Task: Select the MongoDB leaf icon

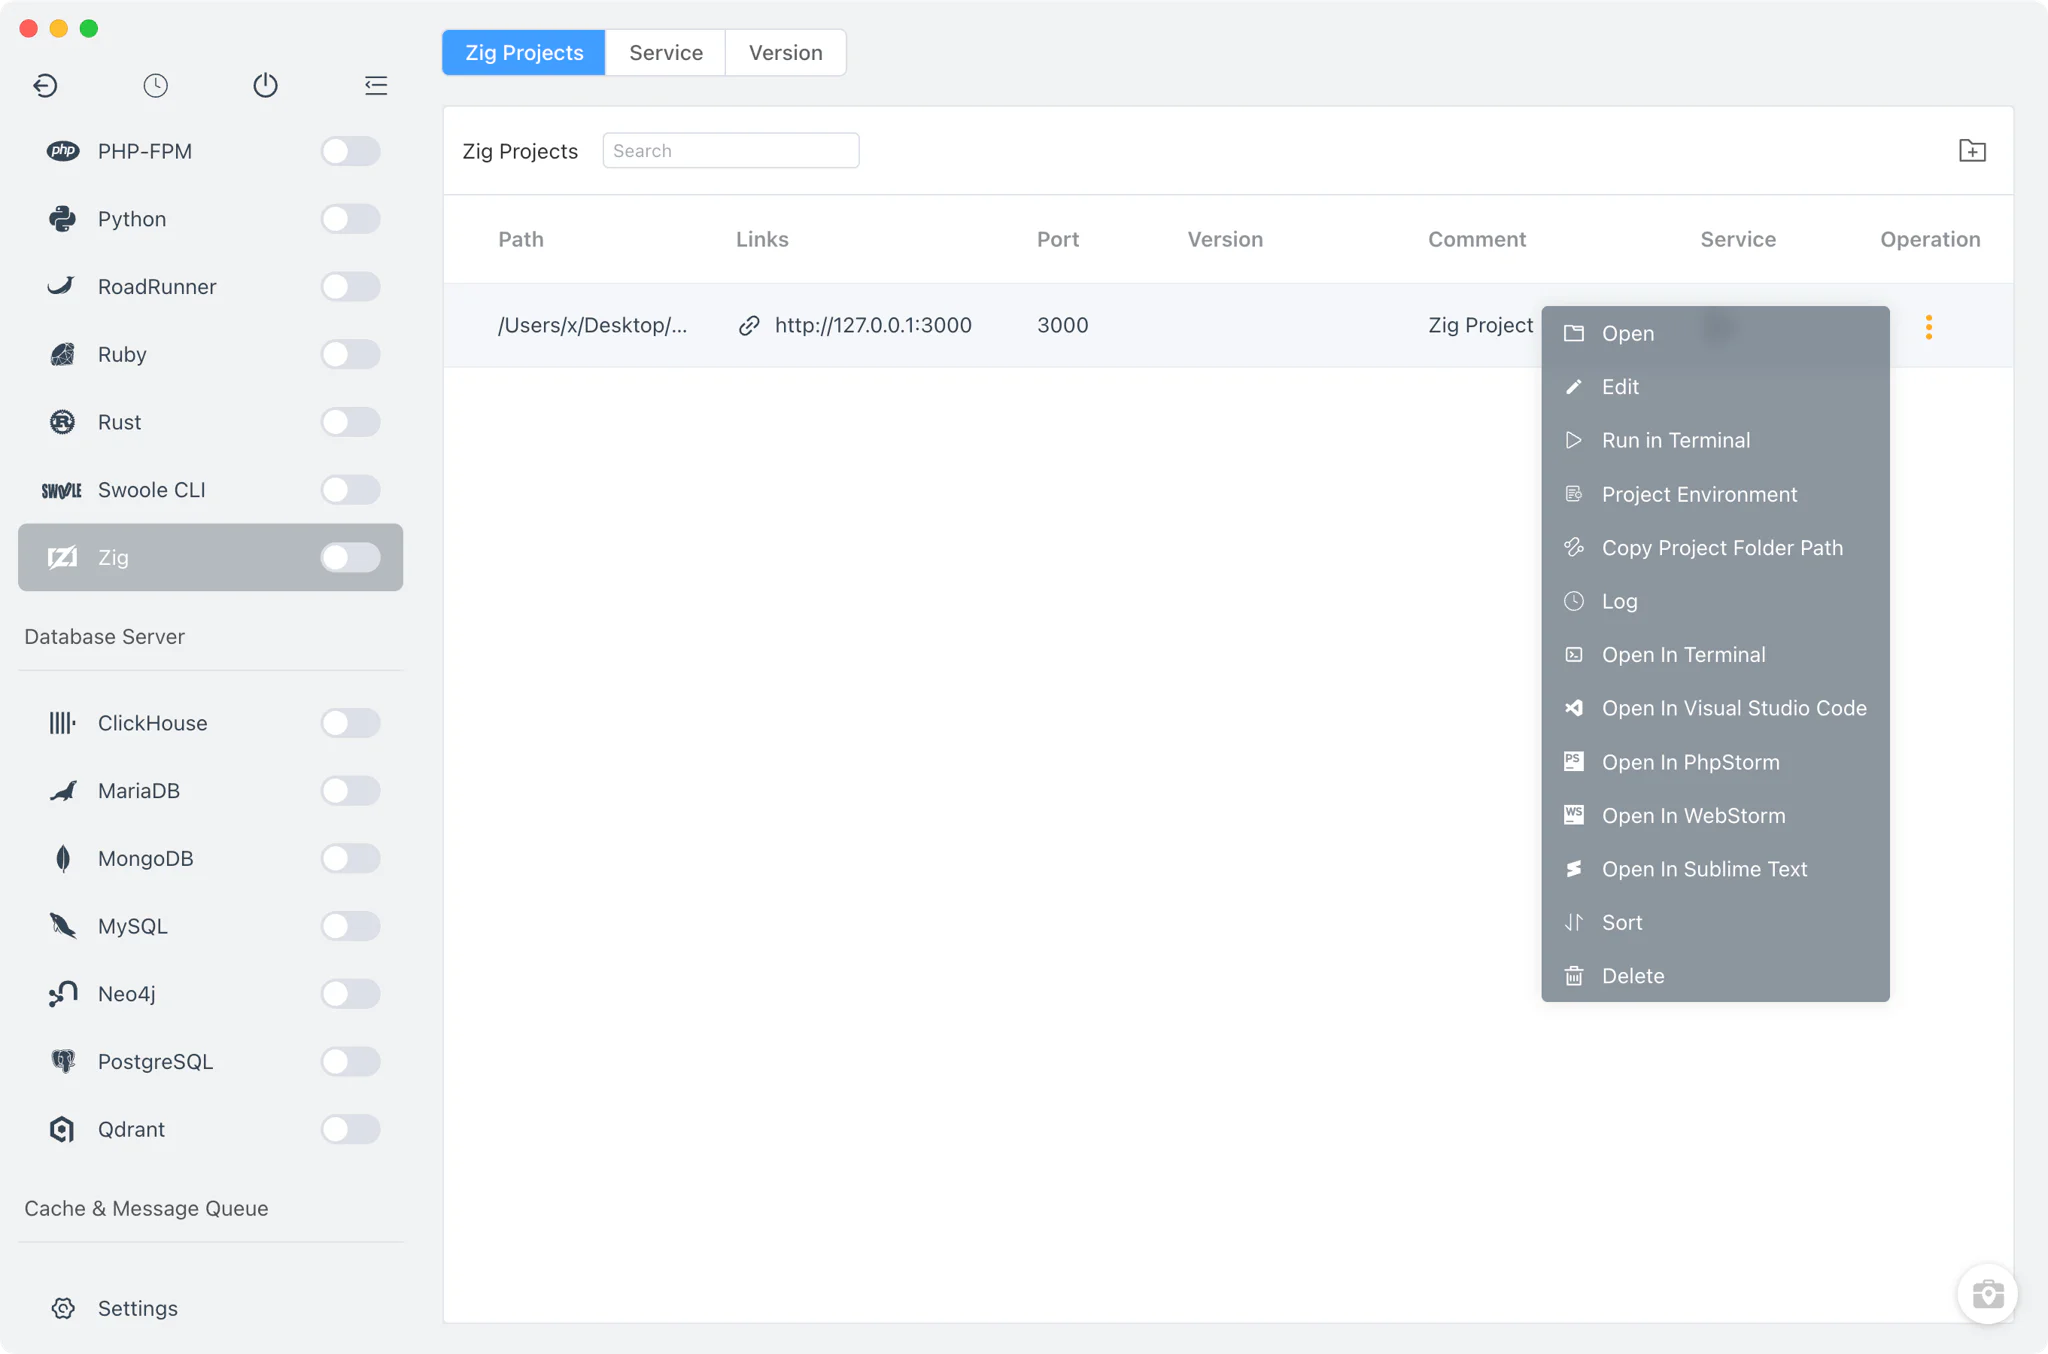Action: 62,858
